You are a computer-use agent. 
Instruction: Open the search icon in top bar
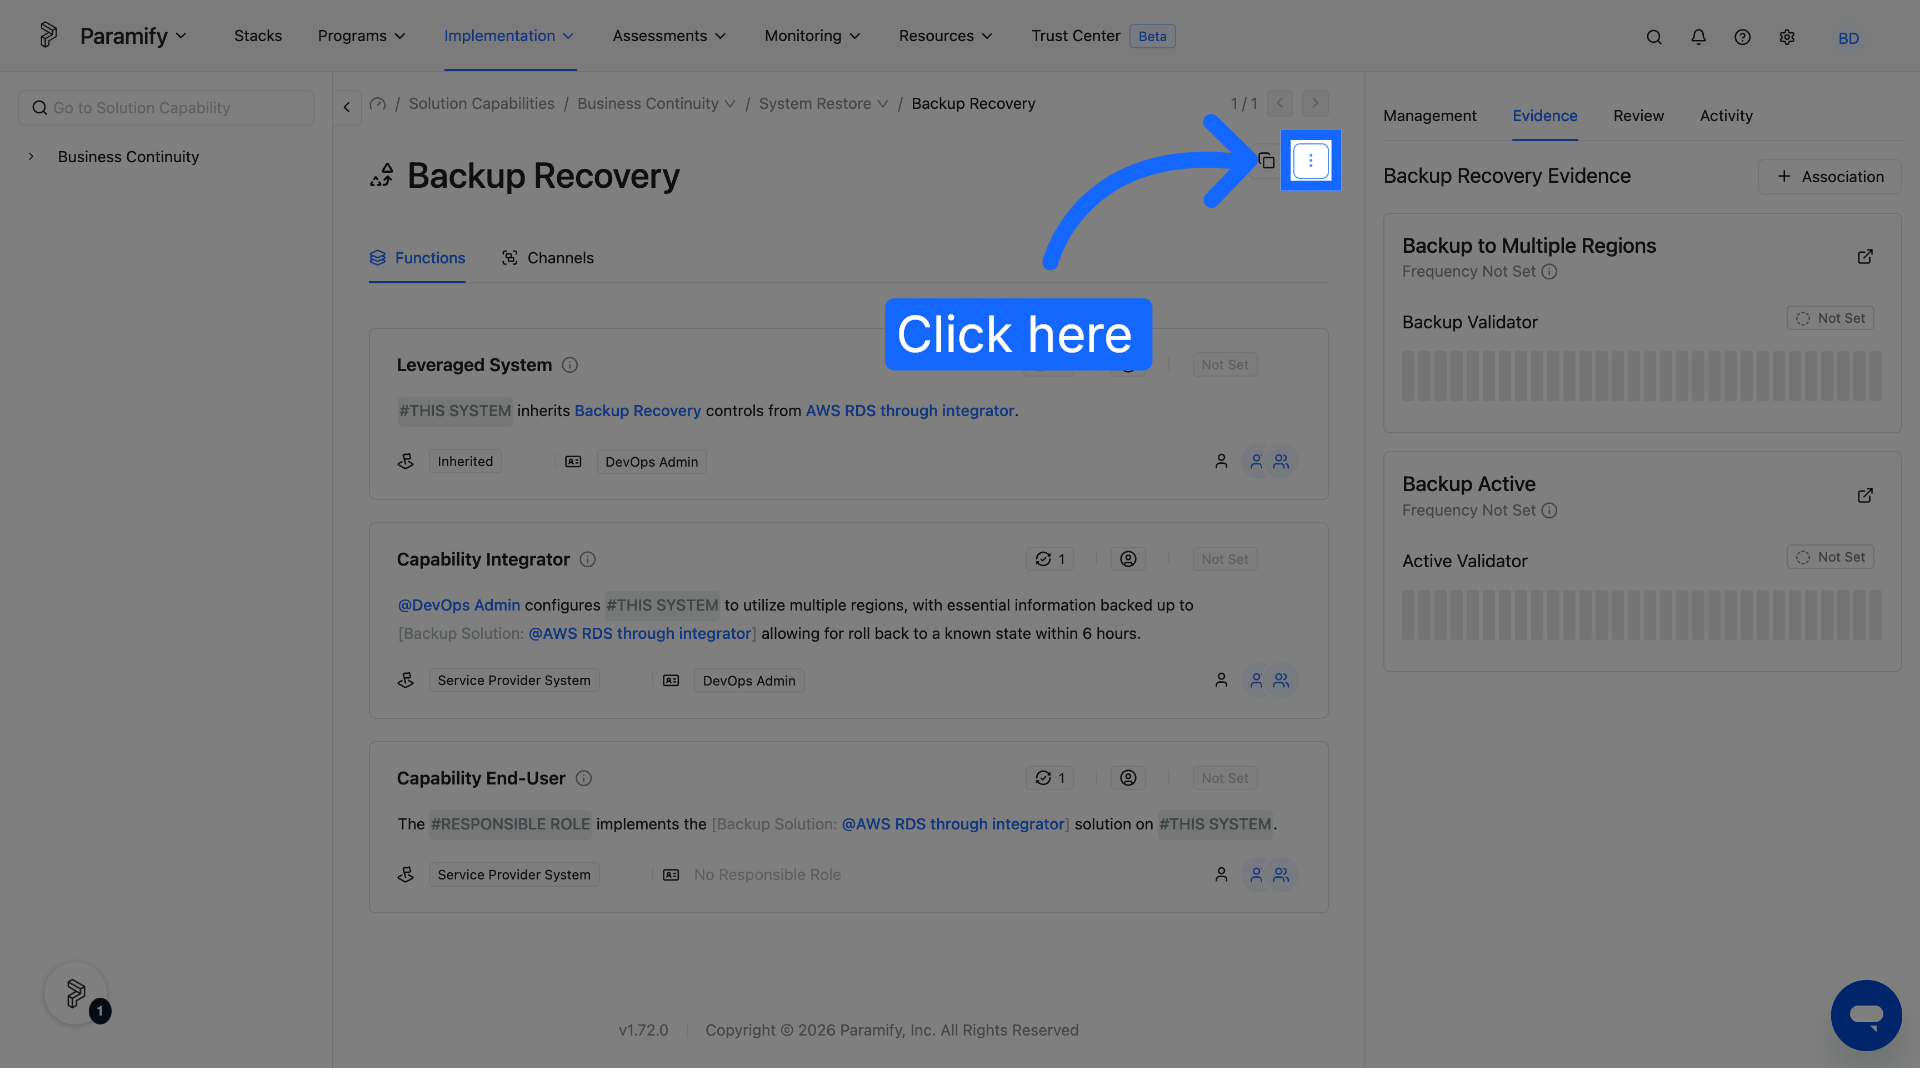(x=1654, y=37)
